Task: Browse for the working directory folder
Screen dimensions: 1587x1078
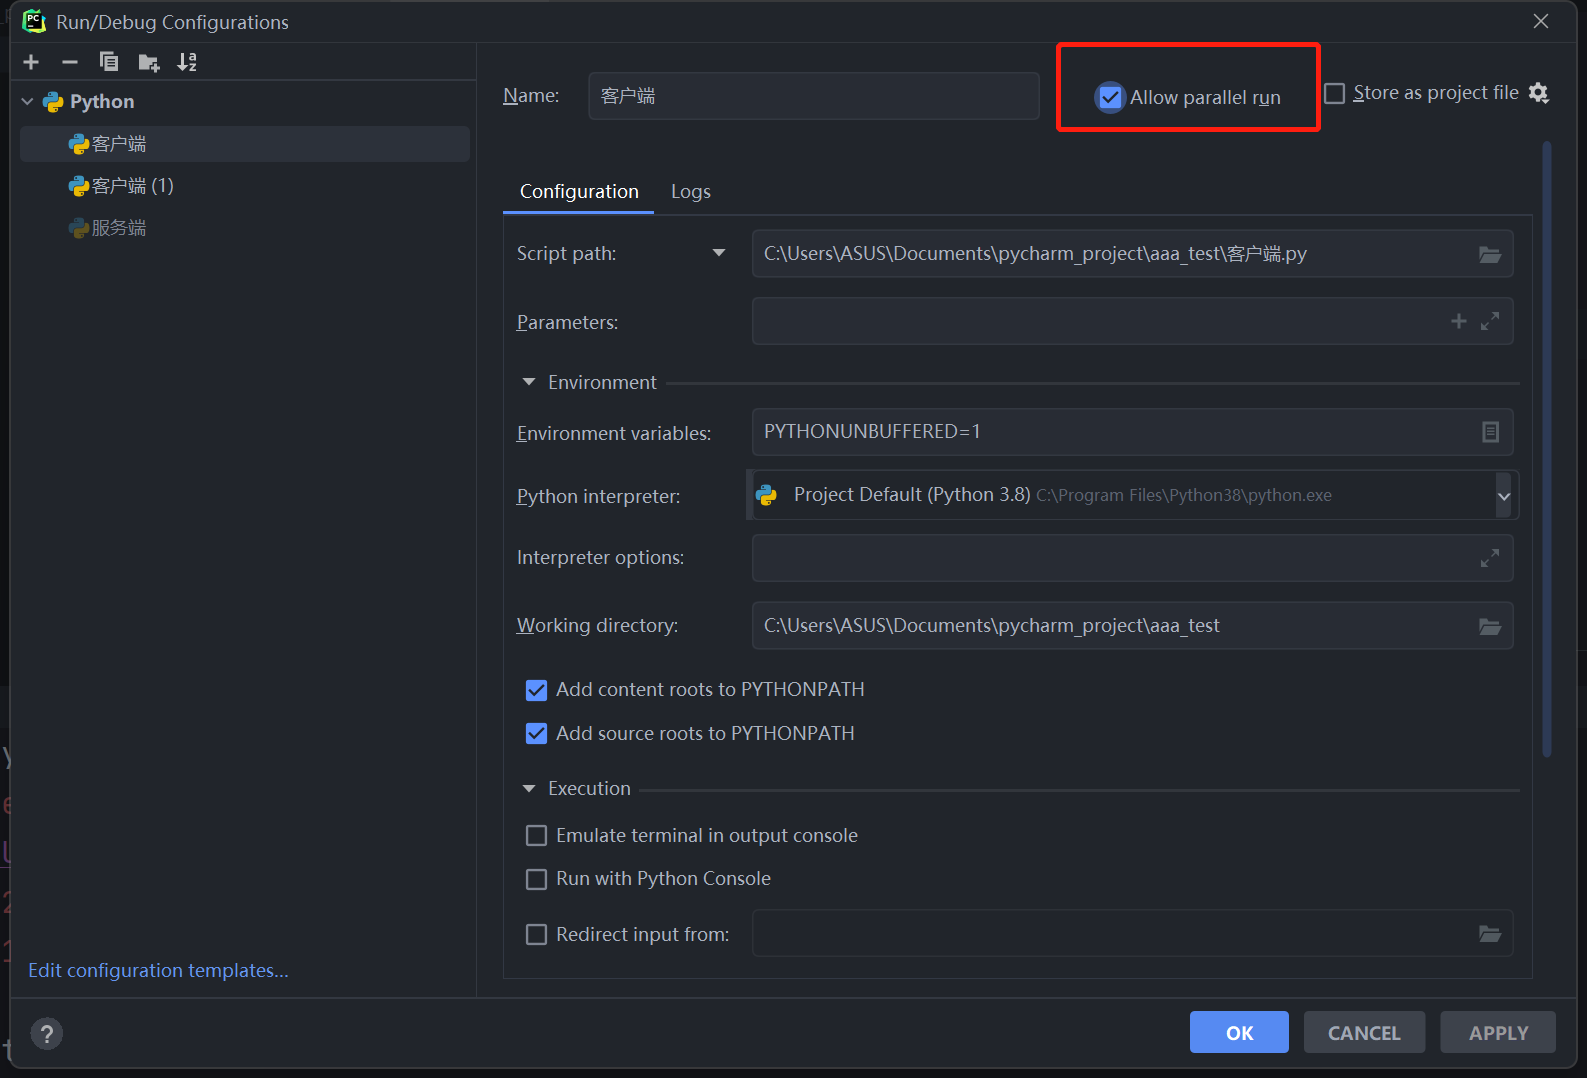Action: click(1490, 626)
